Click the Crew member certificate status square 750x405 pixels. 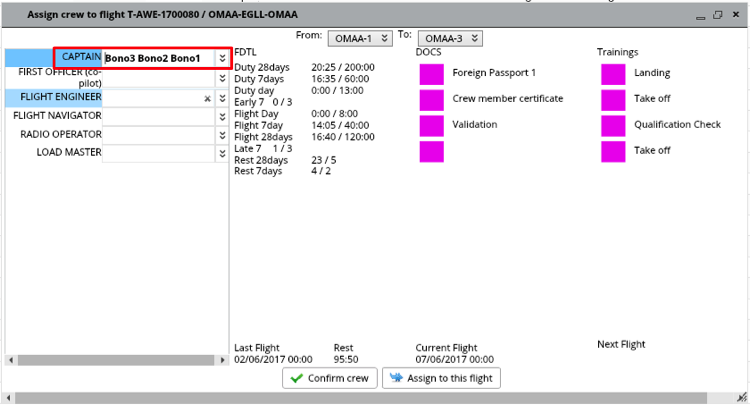click(431, 100)
